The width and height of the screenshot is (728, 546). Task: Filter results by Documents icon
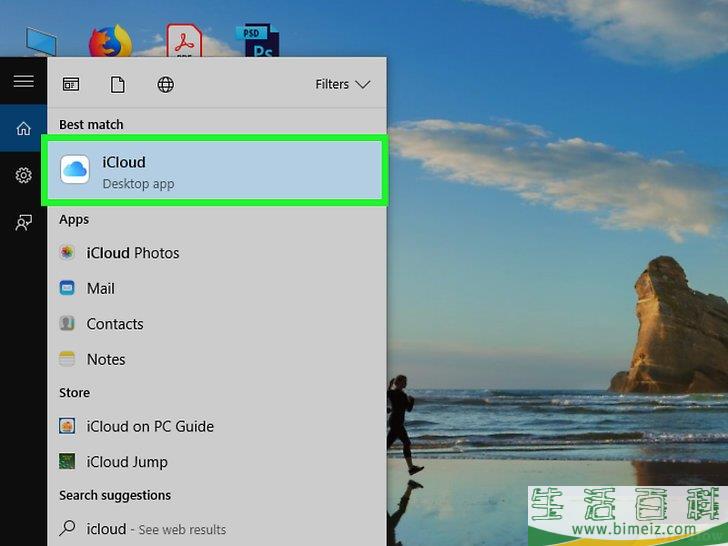pos(118,85)
